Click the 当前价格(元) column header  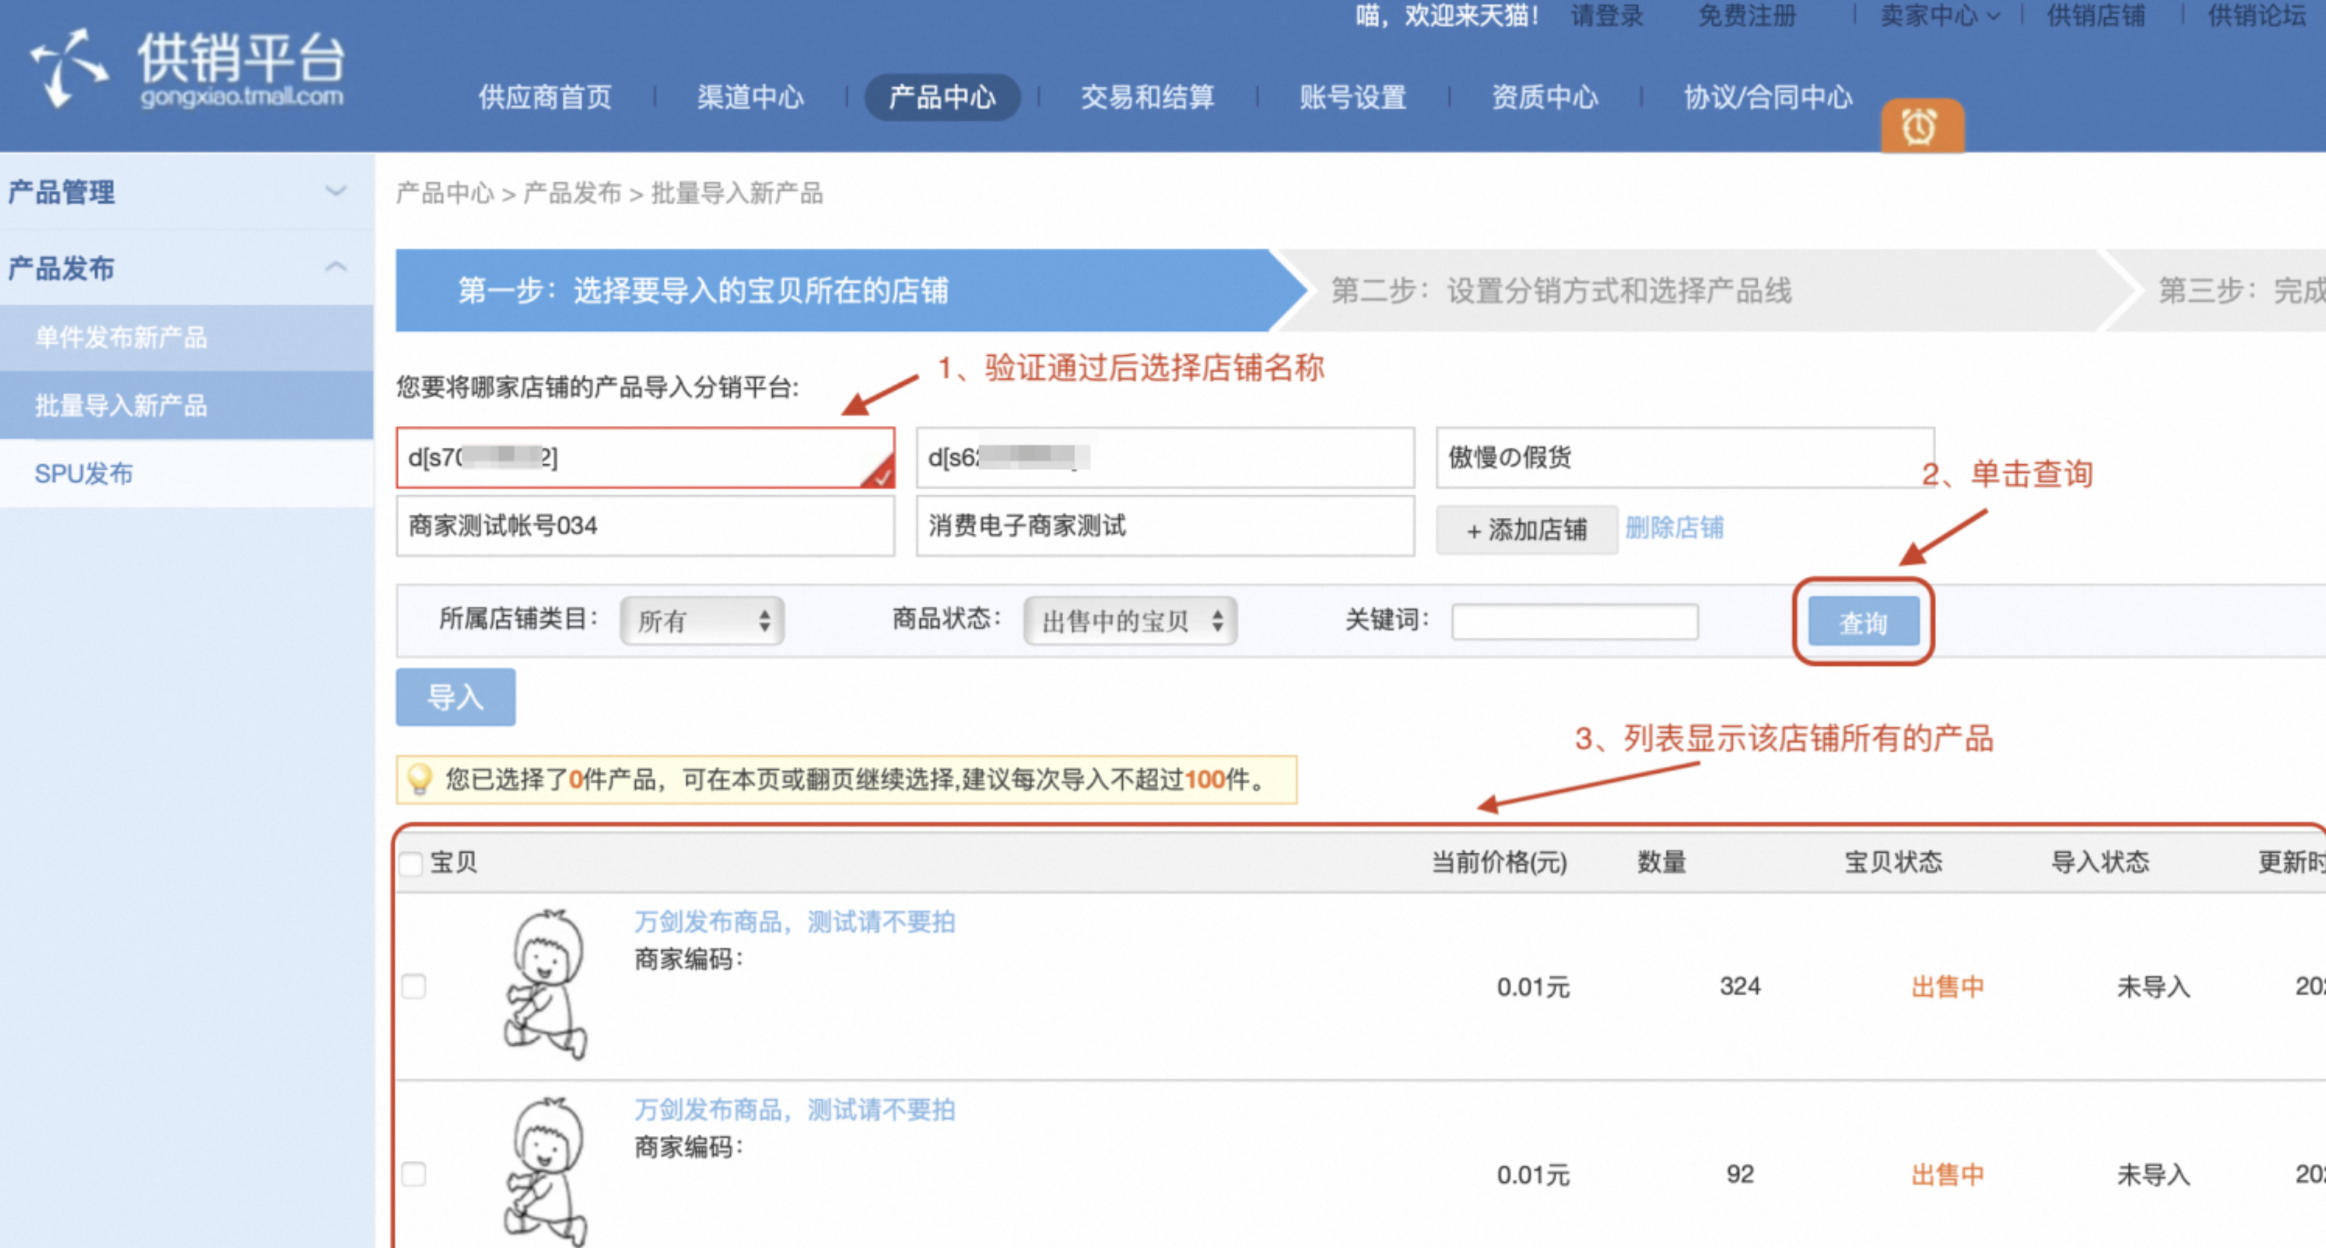[1499, 862]
